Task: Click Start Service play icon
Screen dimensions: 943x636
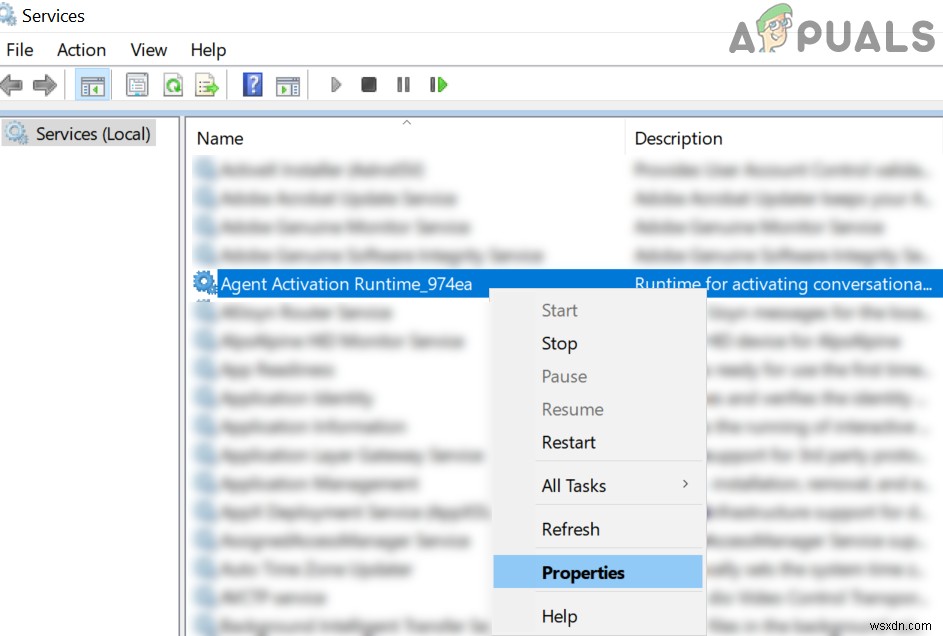Action: (x=336, y=85)
